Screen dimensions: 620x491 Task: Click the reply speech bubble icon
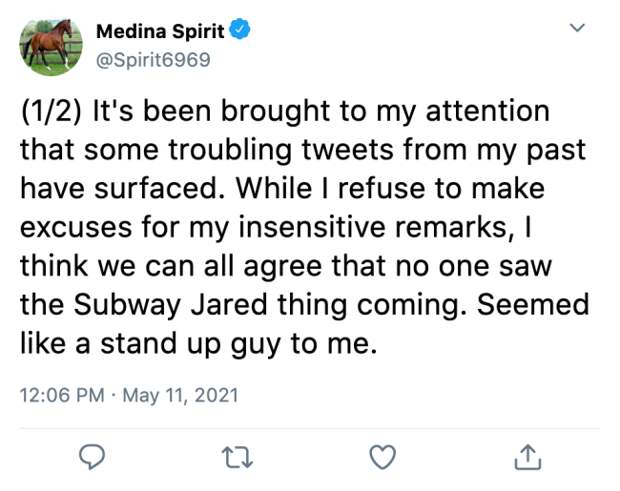tap(91, 457)
